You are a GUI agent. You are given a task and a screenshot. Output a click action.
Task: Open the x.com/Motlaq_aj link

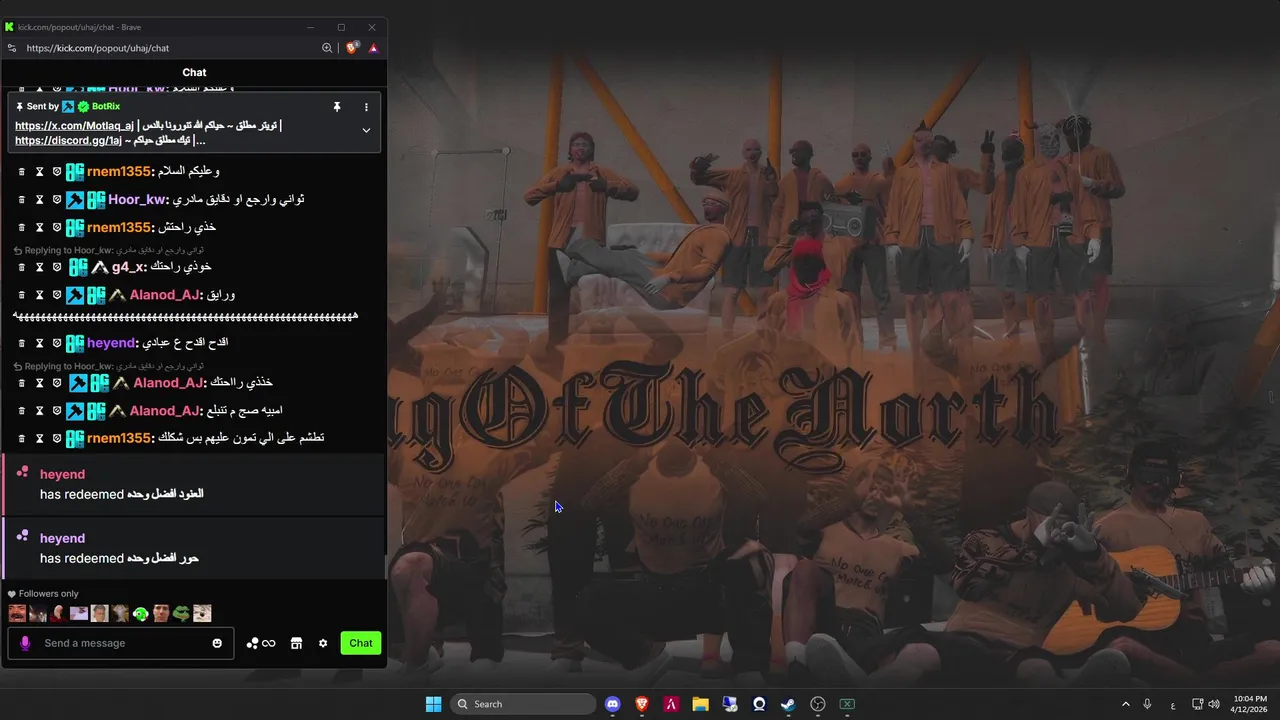pyautogui.click(x=74, y=126)
